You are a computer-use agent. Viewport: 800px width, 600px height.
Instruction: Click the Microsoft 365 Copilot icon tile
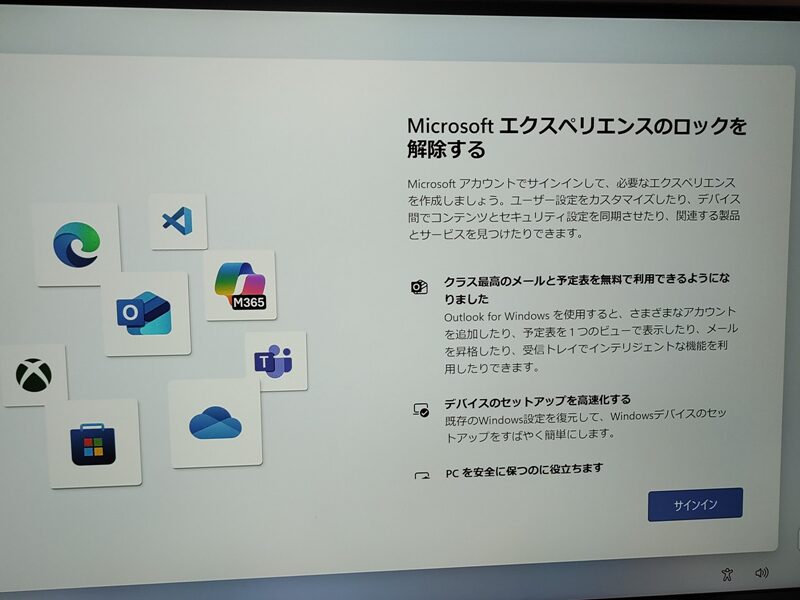coord(240,285)
